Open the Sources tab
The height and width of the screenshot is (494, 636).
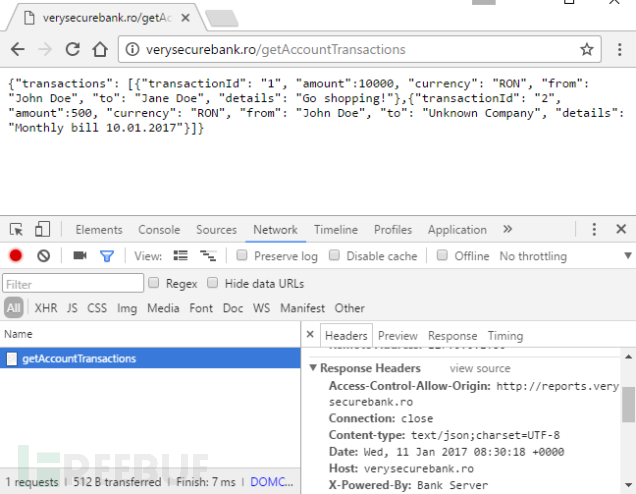[216, 230]
